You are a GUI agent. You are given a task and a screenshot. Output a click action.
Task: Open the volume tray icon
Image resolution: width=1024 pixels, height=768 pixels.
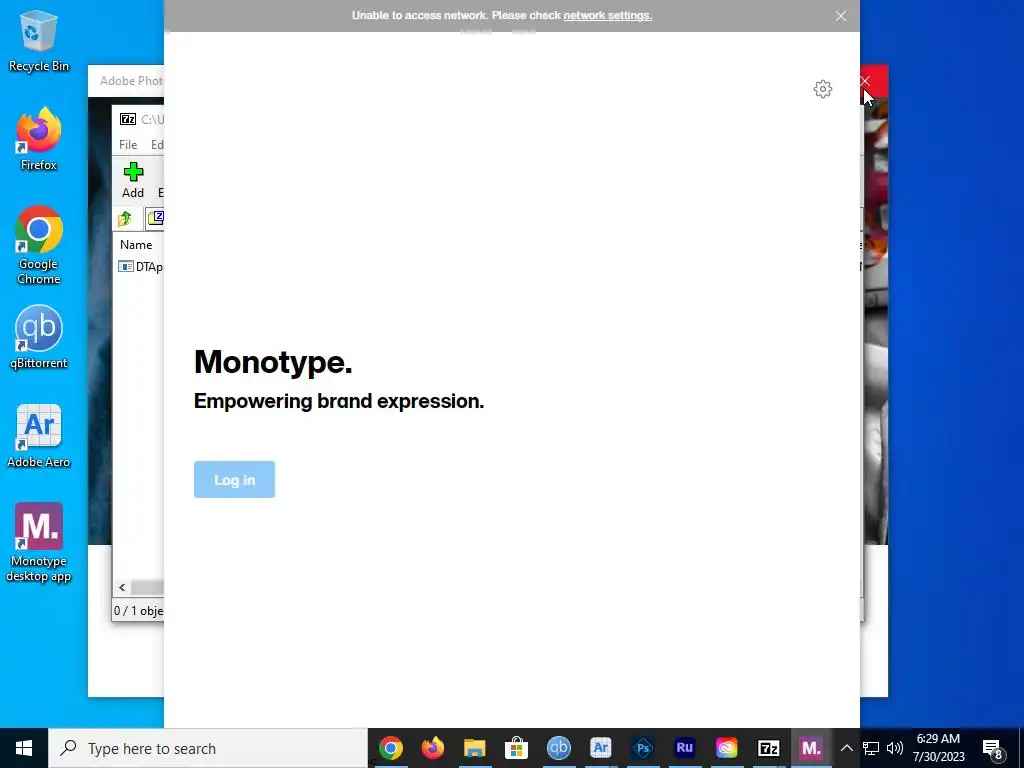click(x=895, y=748)
